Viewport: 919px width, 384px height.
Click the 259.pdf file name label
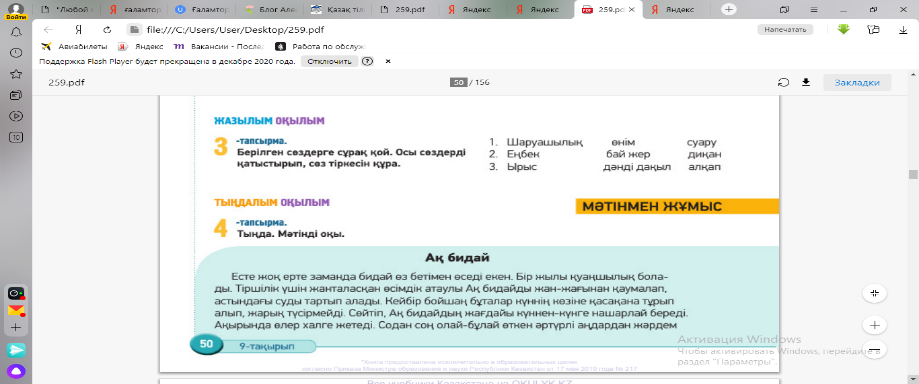[x=66, y=83]
